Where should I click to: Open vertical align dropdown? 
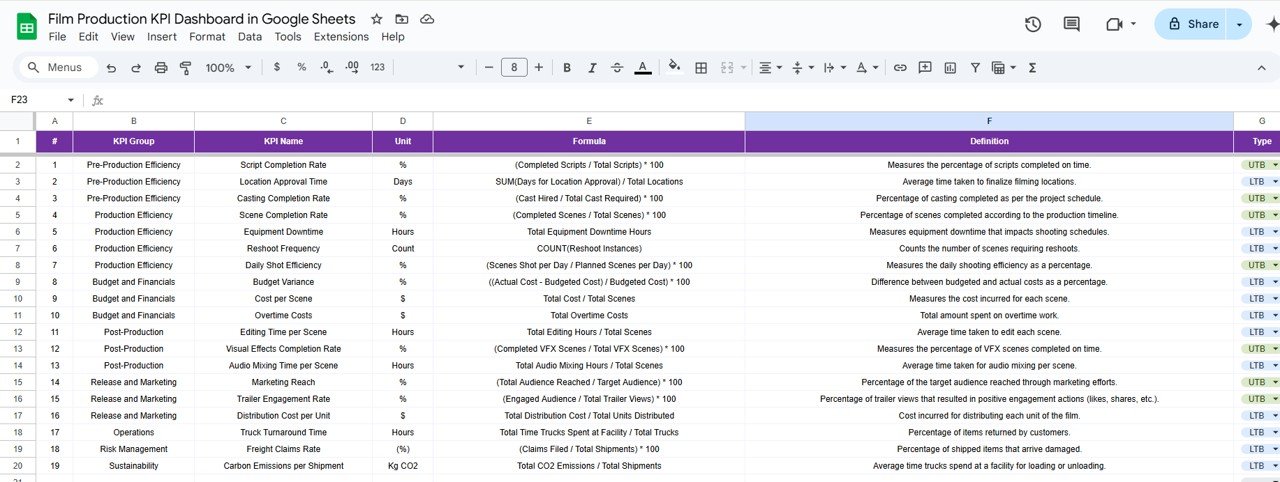[801, 67]
